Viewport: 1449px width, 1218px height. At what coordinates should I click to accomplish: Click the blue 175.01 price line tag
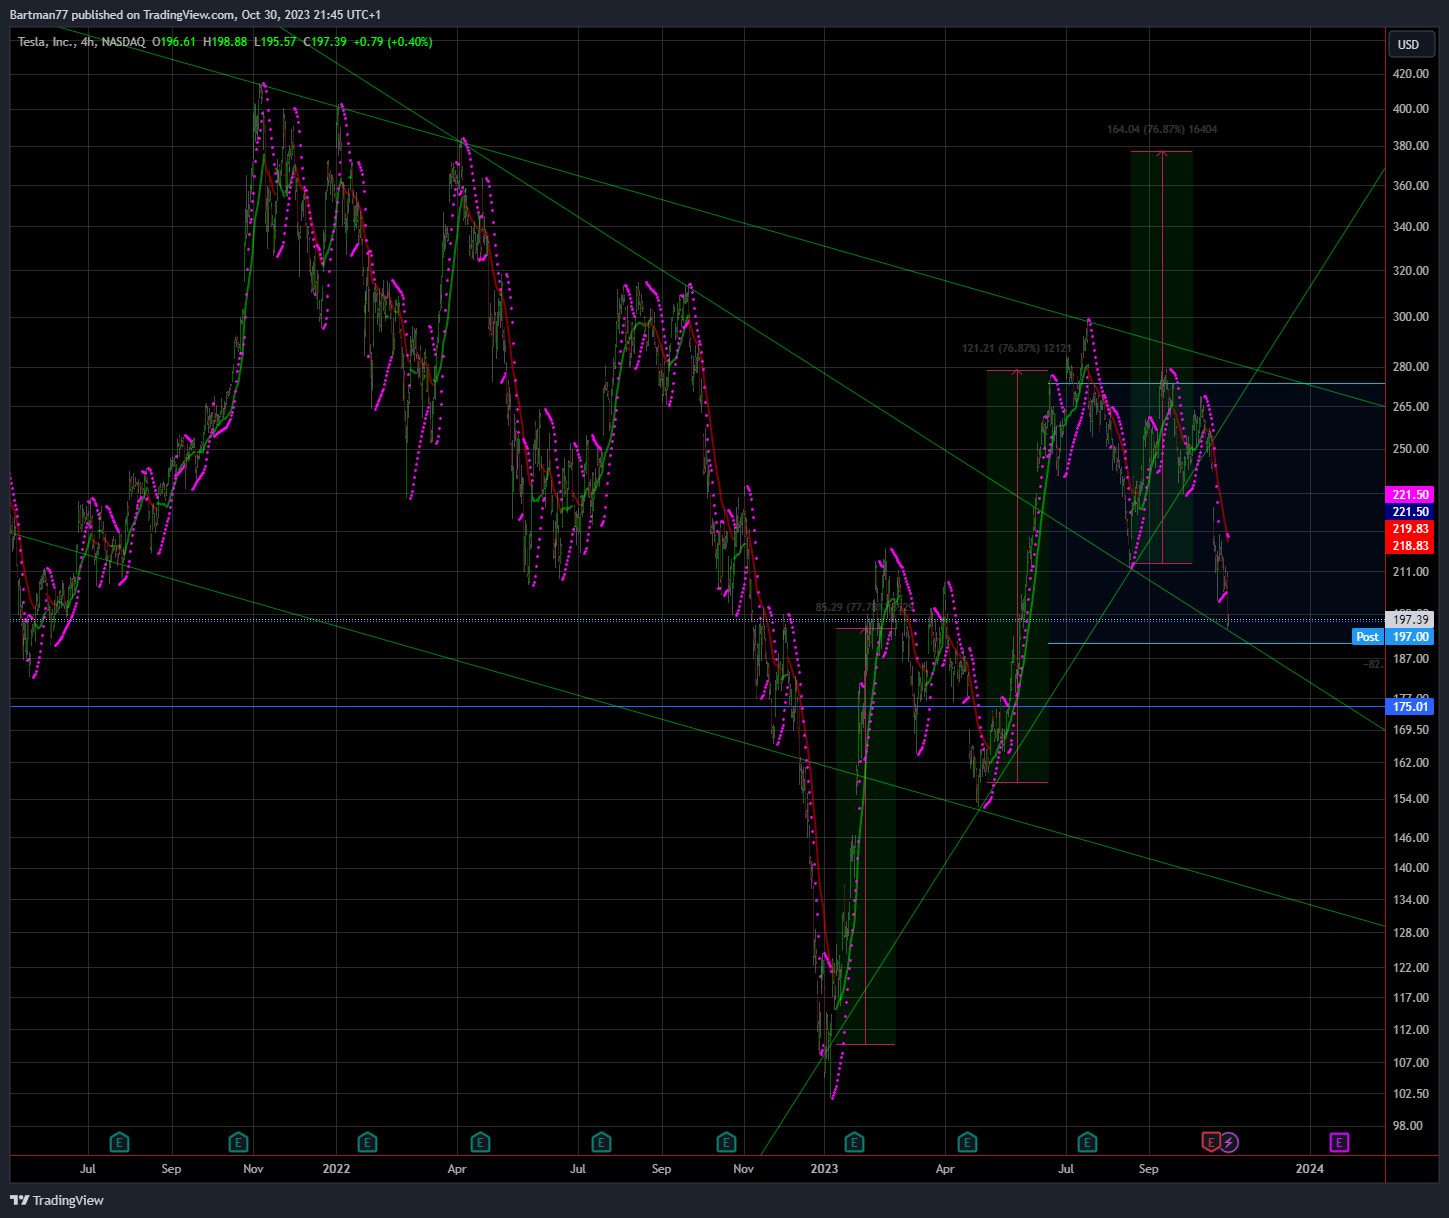tap(1410, 707)
